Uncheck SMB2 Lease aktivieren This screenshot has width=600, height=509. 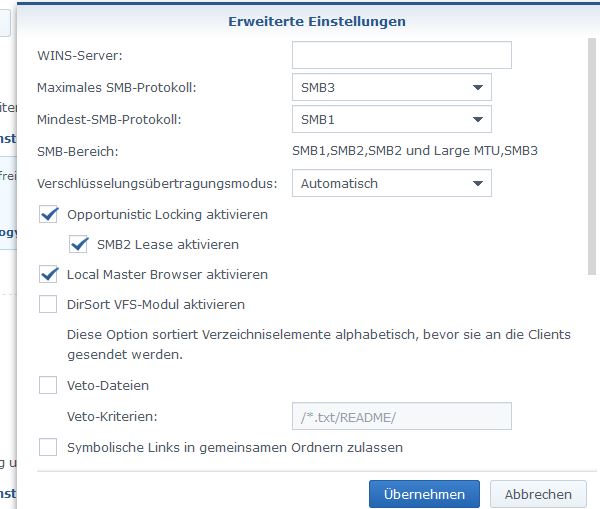[78, 244]
